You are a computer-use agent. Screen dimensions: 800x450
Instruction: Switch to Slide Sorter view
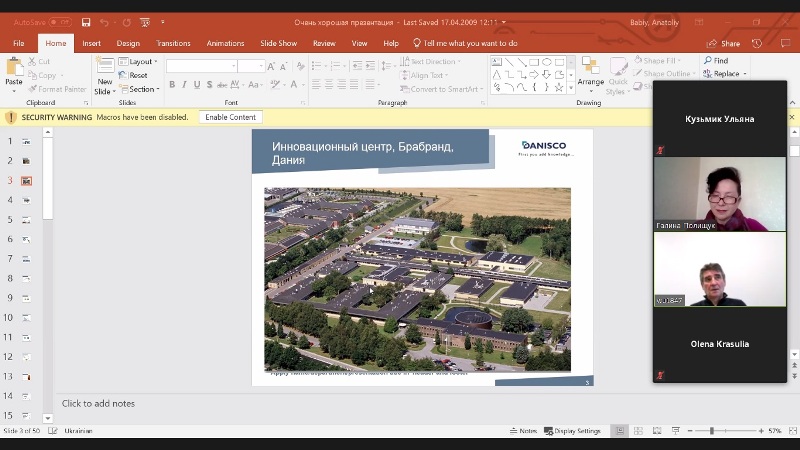[x=639, y=431]
